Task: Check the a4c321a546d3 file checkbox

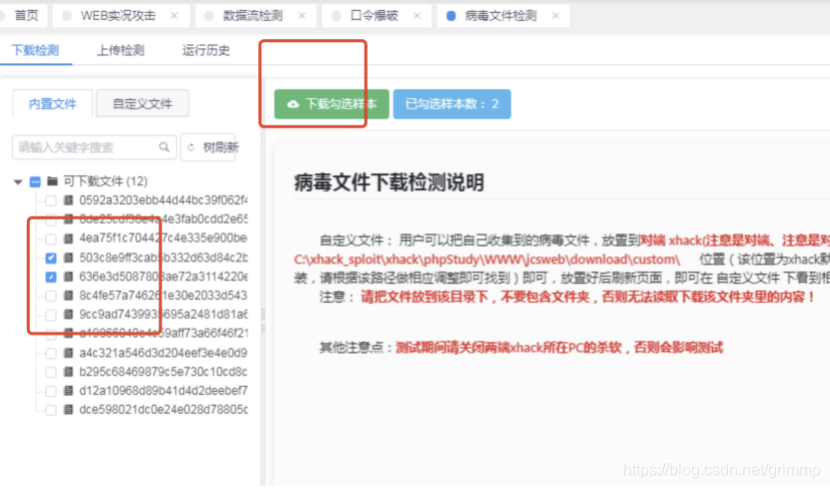Action: coord(51,353)
